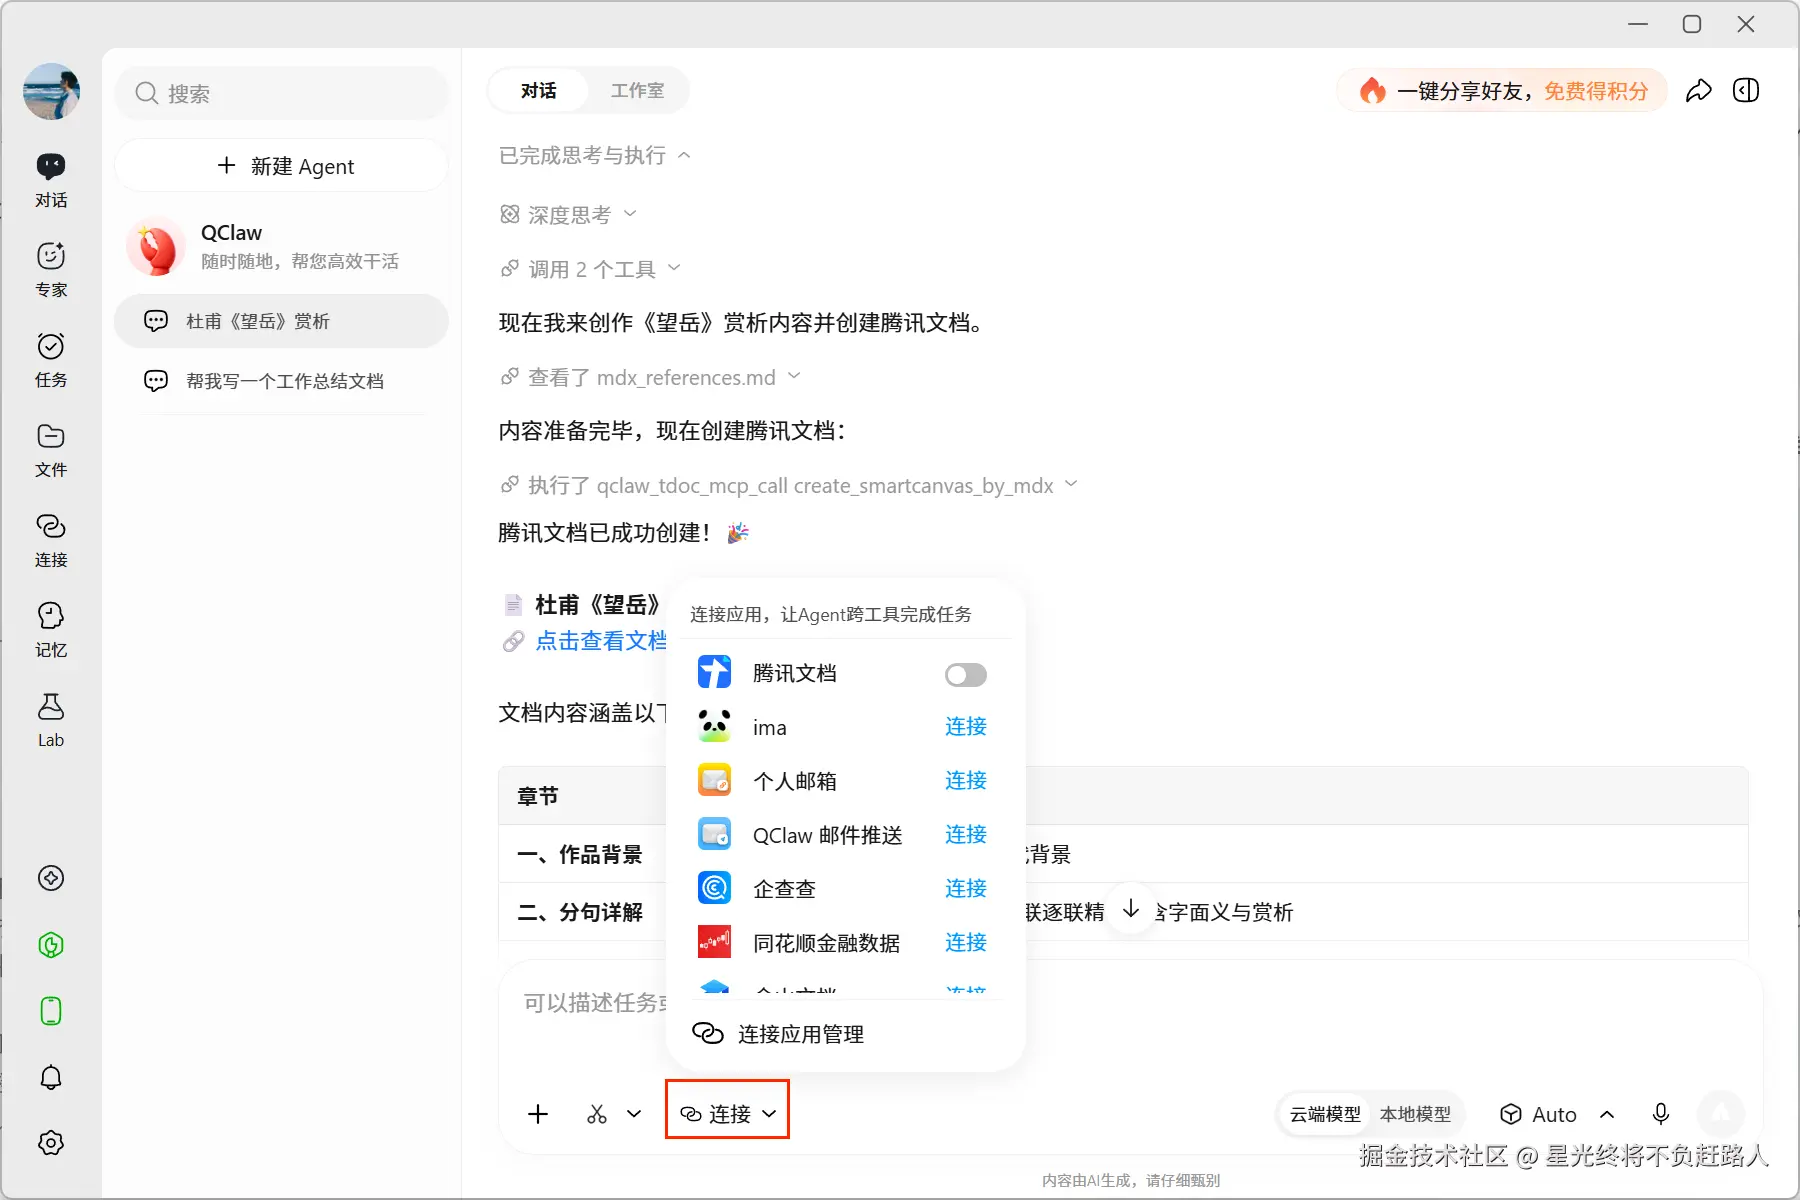The height and width of the screenshot is (1200, 1800).
Task: Click the compass icon in lower sidebar
Action: click(51, 878)
